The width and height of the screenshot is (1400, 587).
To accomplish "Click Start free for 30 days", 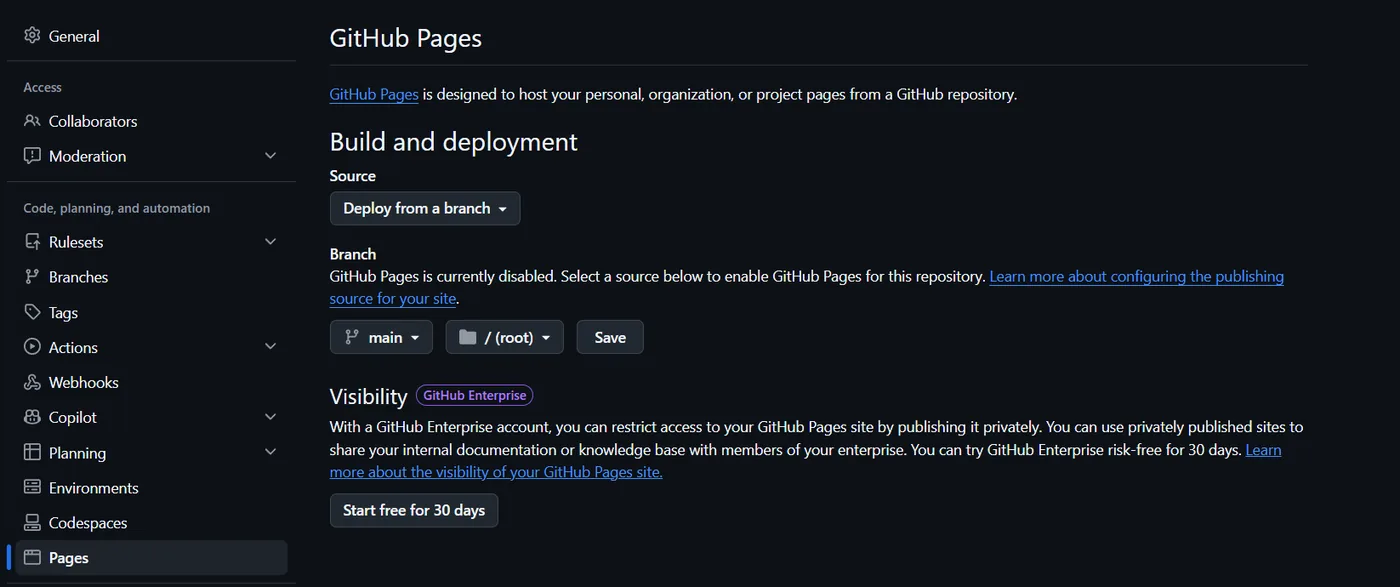I will 414,510.
